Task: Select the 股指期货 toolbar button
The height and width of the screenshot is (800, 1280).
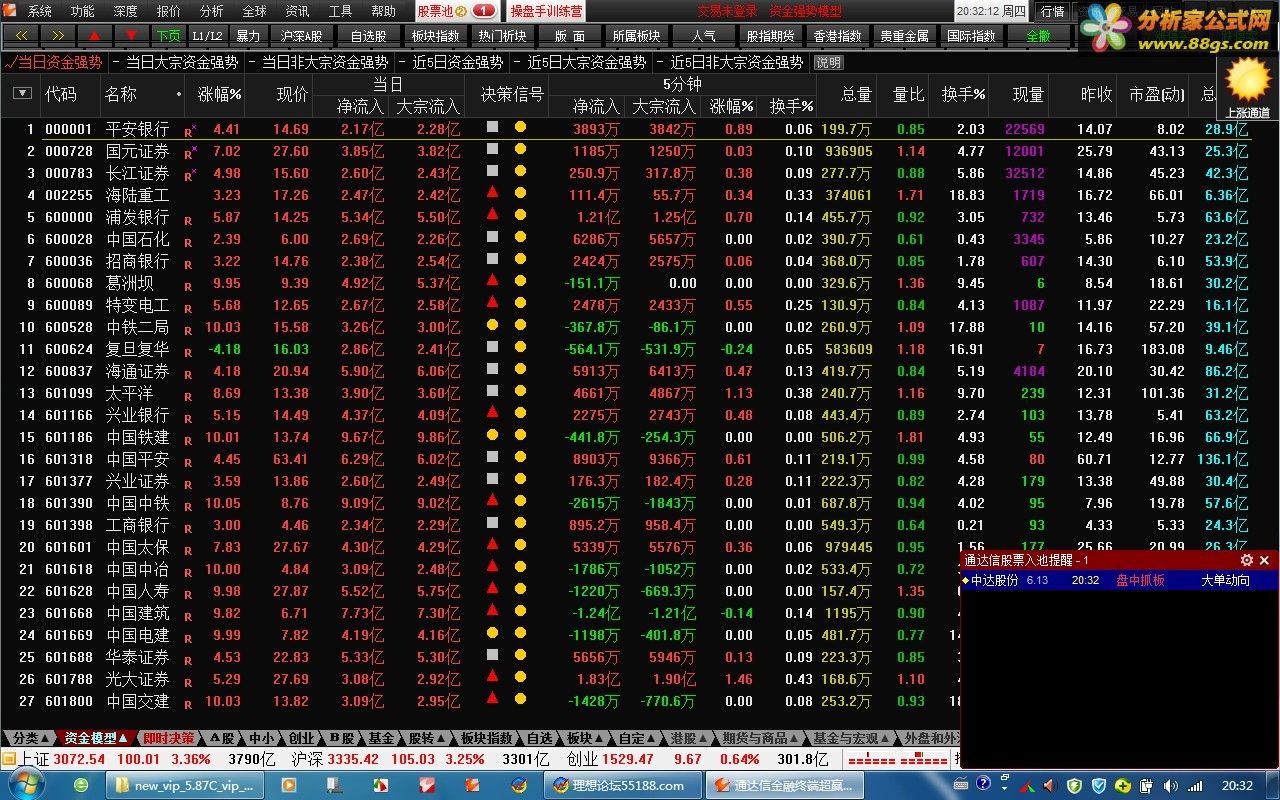Action: 770,35
